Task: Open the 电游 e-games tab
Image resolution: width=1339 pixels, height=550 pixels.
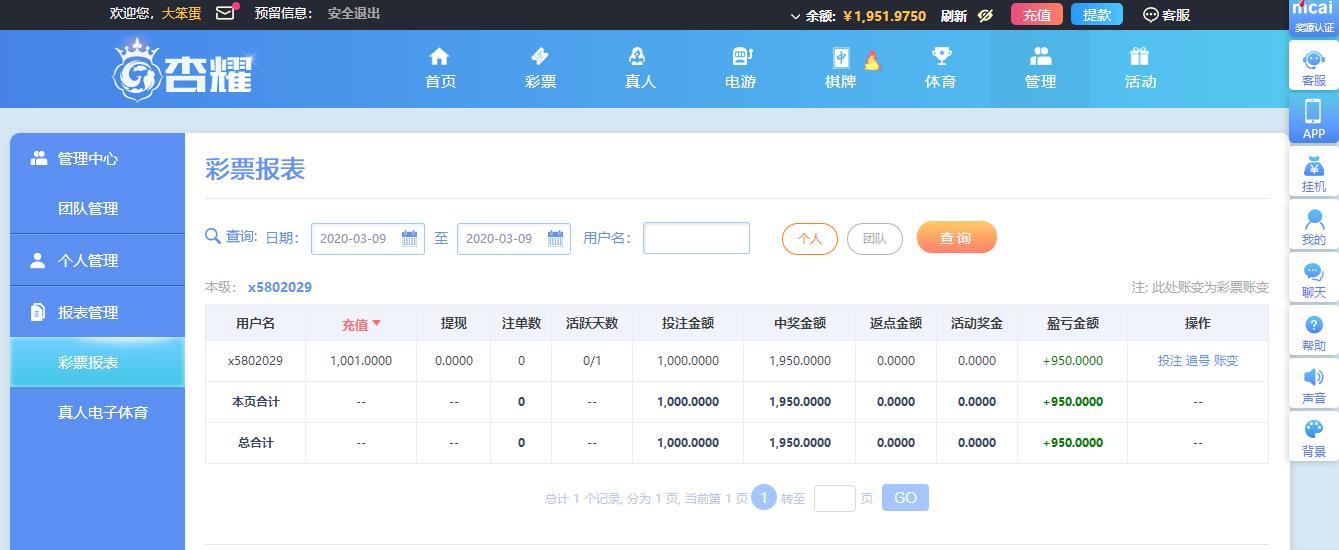Action: click(x=740, y=68)
